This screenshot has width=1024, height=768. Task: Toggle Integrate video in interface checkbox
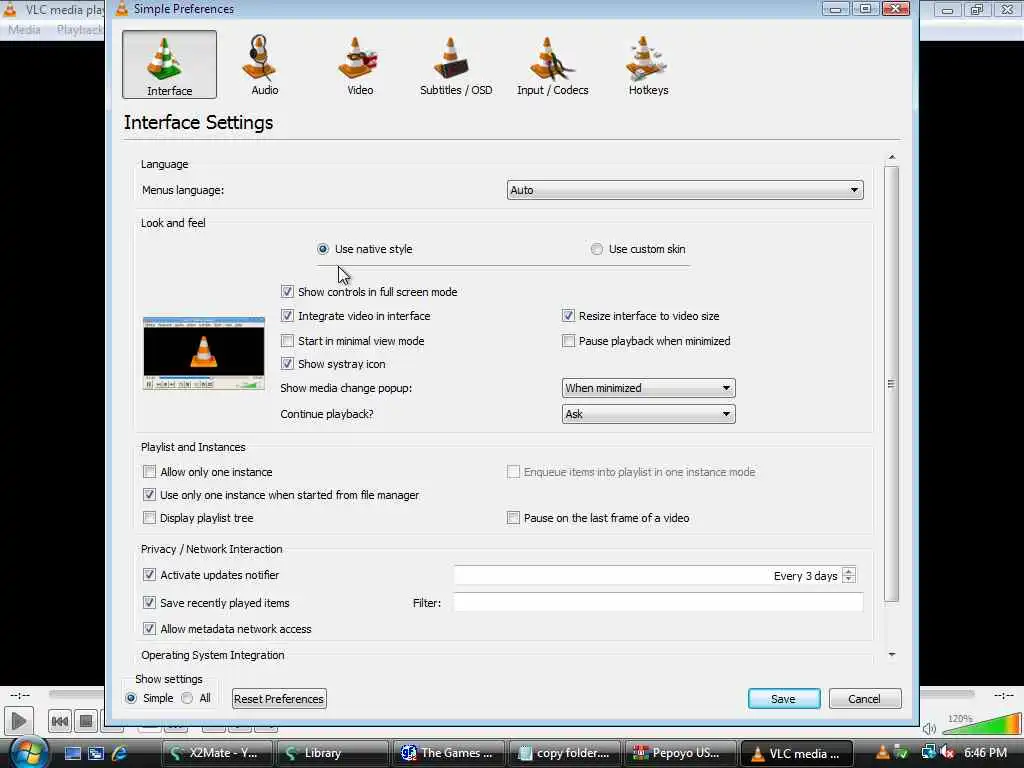[287, 315]
